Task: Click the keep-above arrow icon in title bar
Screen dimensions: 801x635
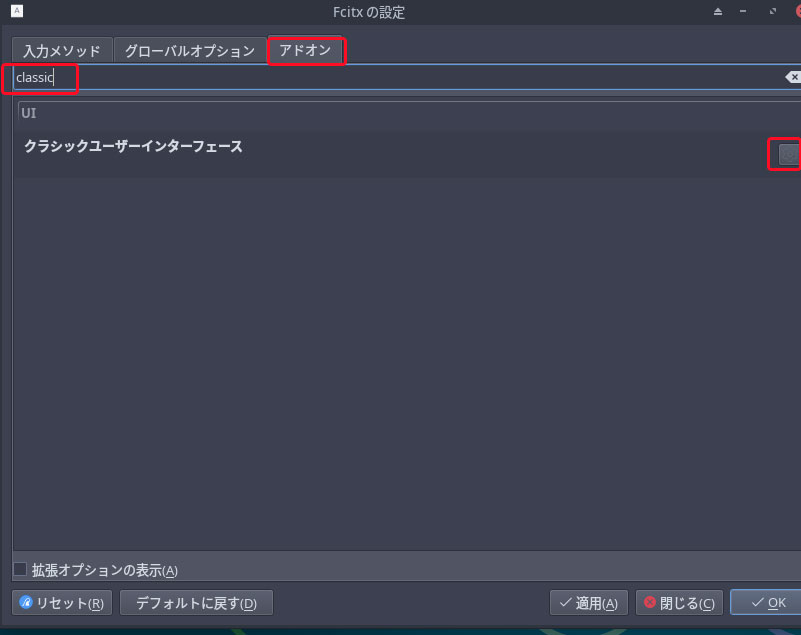Action: tap(718, 11)
